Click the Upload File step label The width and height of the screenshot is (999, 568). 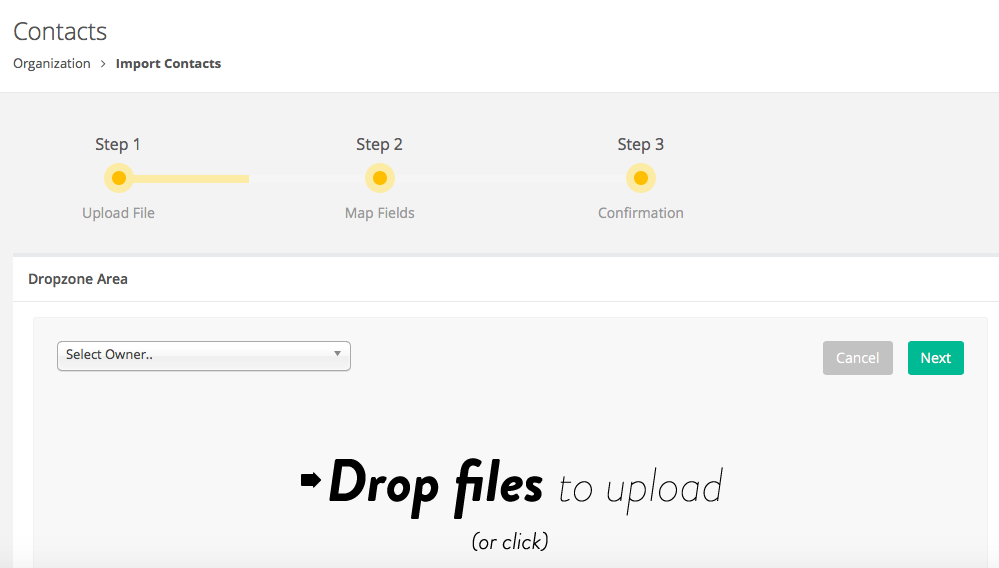119,213
